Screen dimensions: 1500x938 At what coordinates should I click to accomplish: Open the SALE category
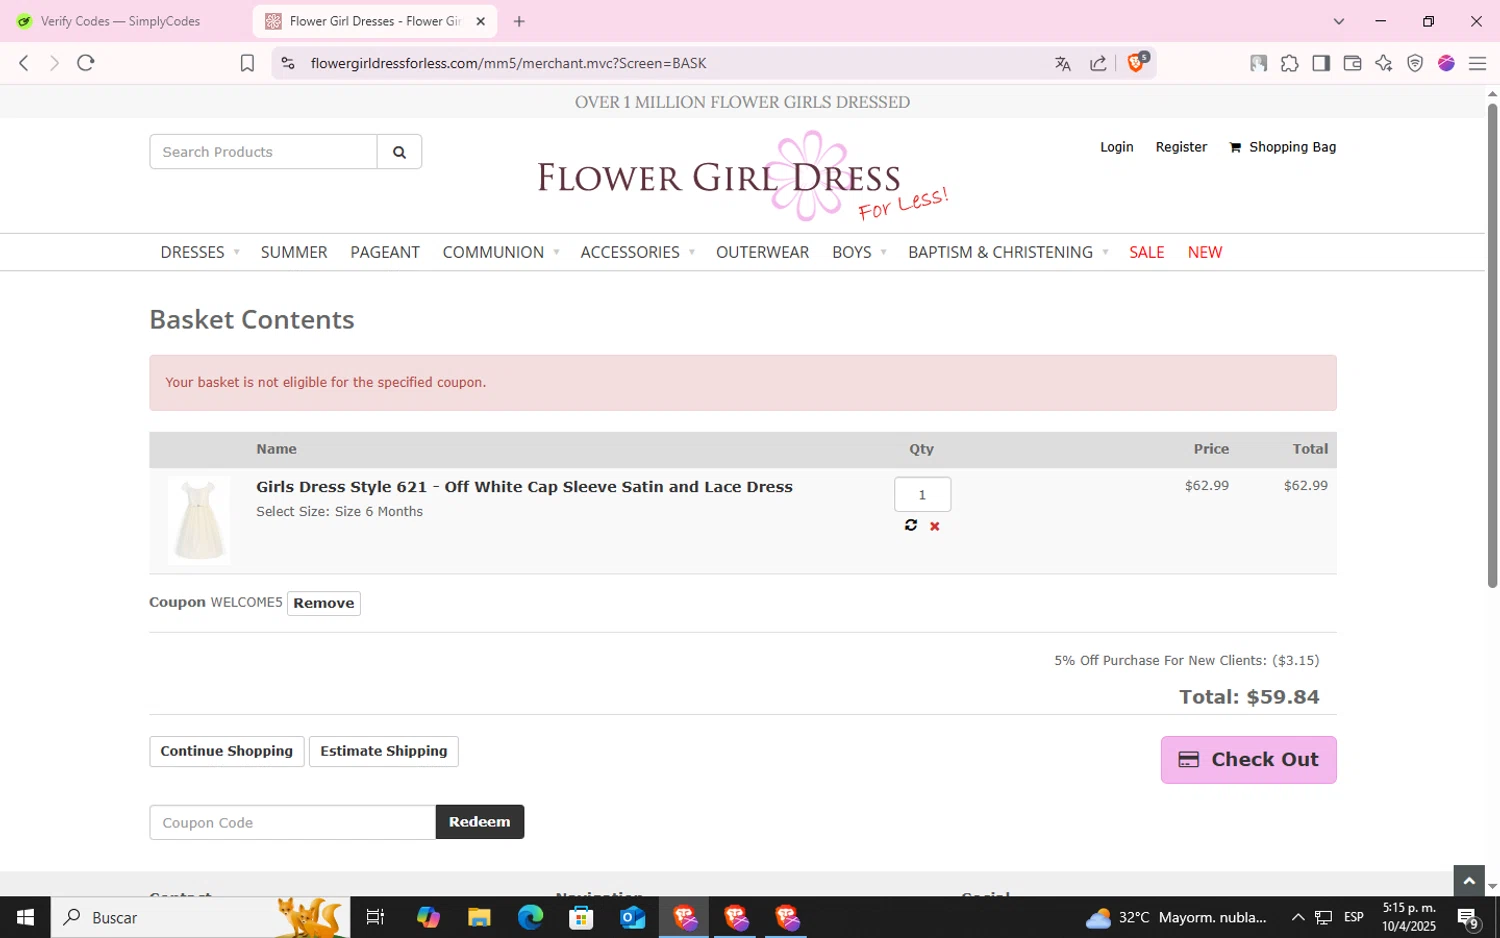tap(1146, 252)
